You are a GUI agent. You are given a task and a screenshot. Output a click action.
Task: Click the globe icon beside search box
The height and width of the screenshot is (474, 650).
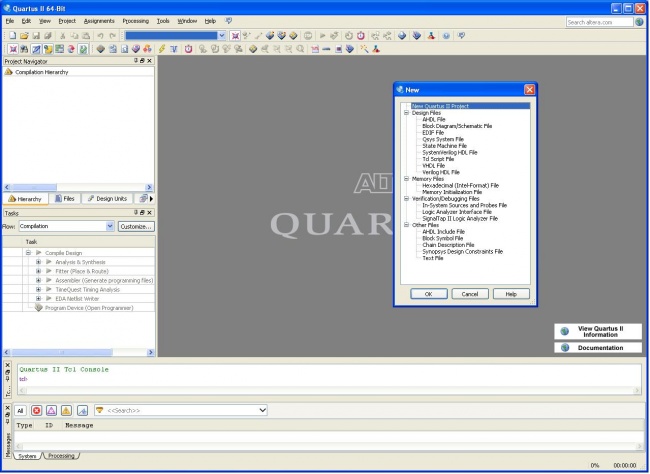(640, 21)
